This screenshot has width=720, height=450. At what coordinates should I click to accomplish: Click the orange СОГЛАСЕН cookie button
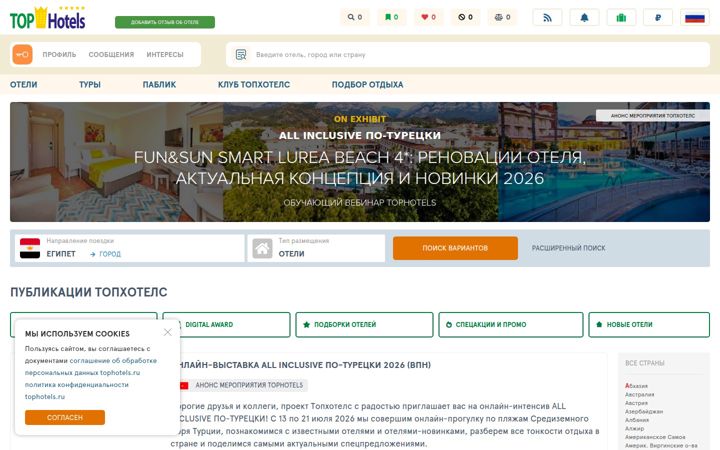65,417
